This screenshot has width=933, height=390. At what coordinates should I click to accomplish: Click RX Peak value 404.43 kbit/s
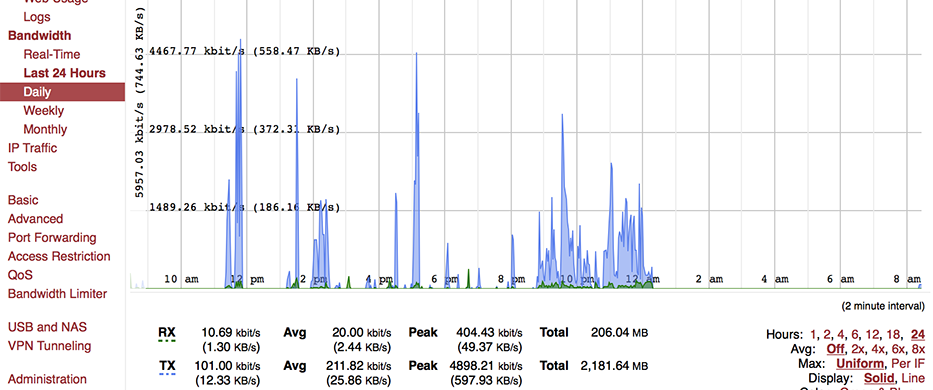(489, 332)
